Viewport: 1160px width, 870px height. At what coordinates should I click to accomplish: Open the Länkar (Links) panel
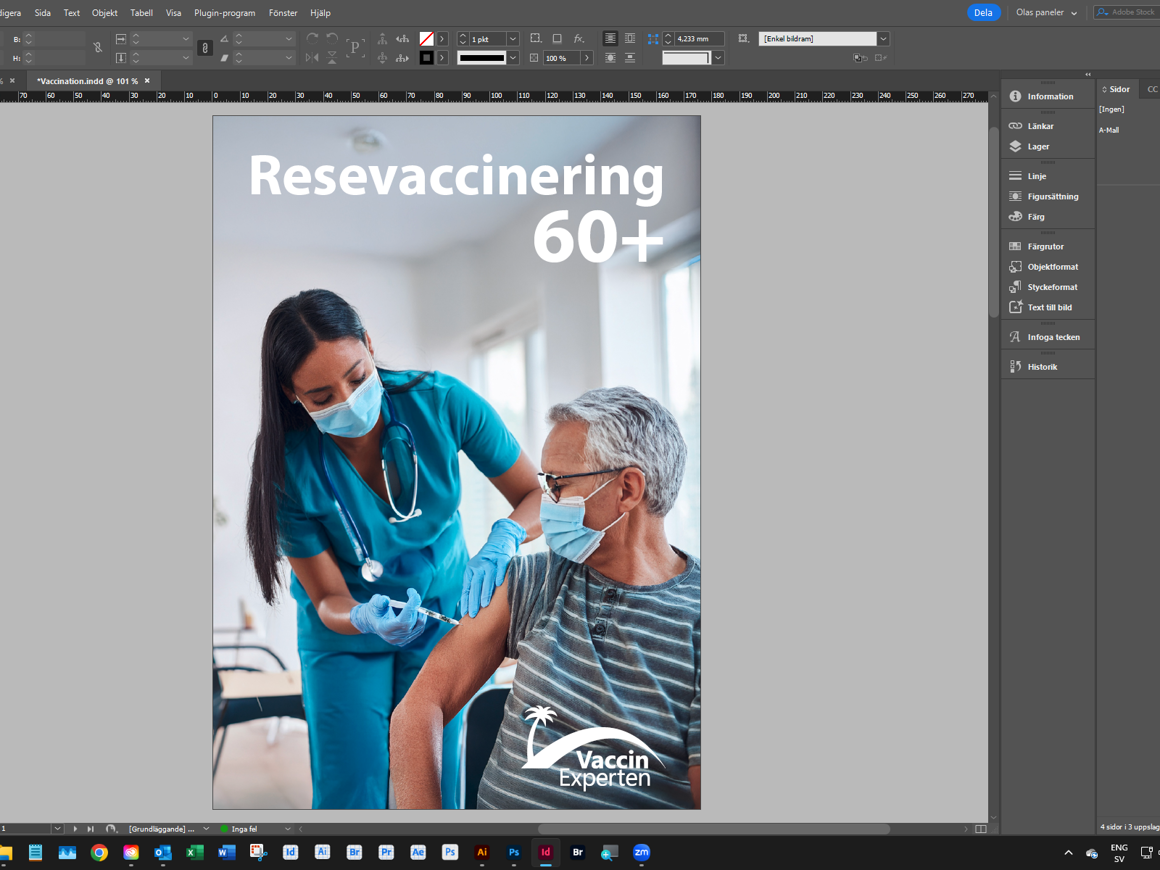pyautogui.click(x=1040, y=126)
